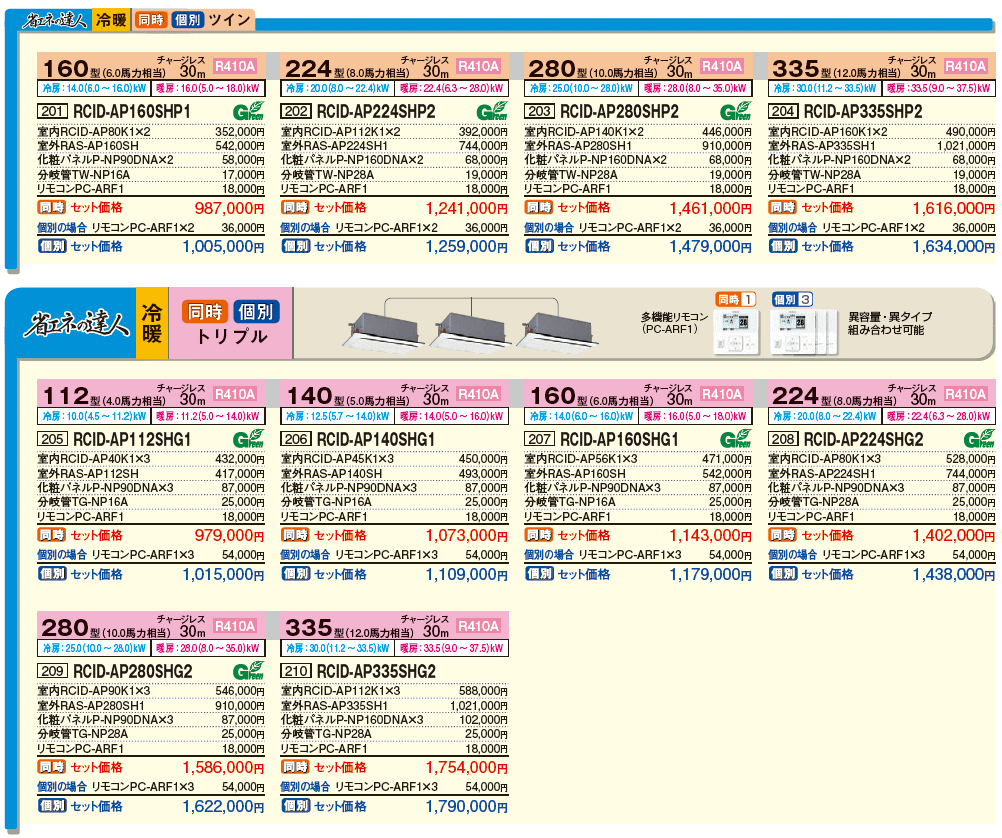Image resolution: width=1002 pixels, height=838 pixels.
Task: Click the set price 1,241,000円
Action: [466, 208]
